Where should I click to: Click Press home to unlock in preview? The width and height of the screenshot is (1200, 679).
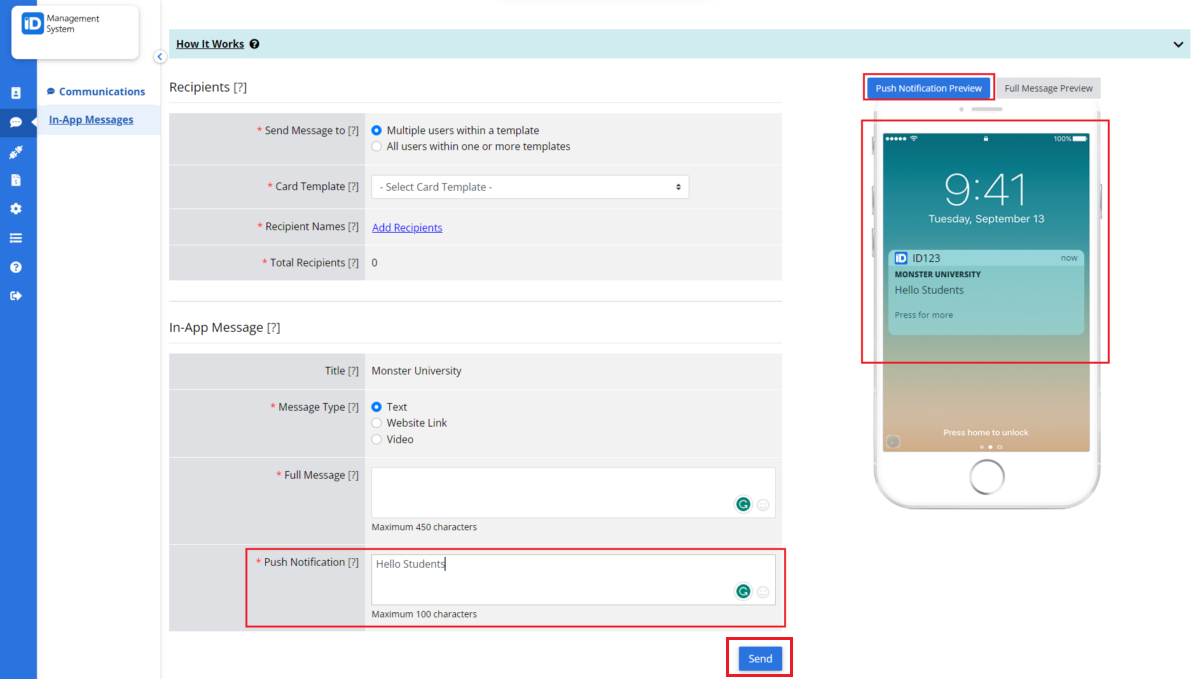(986, 433)
